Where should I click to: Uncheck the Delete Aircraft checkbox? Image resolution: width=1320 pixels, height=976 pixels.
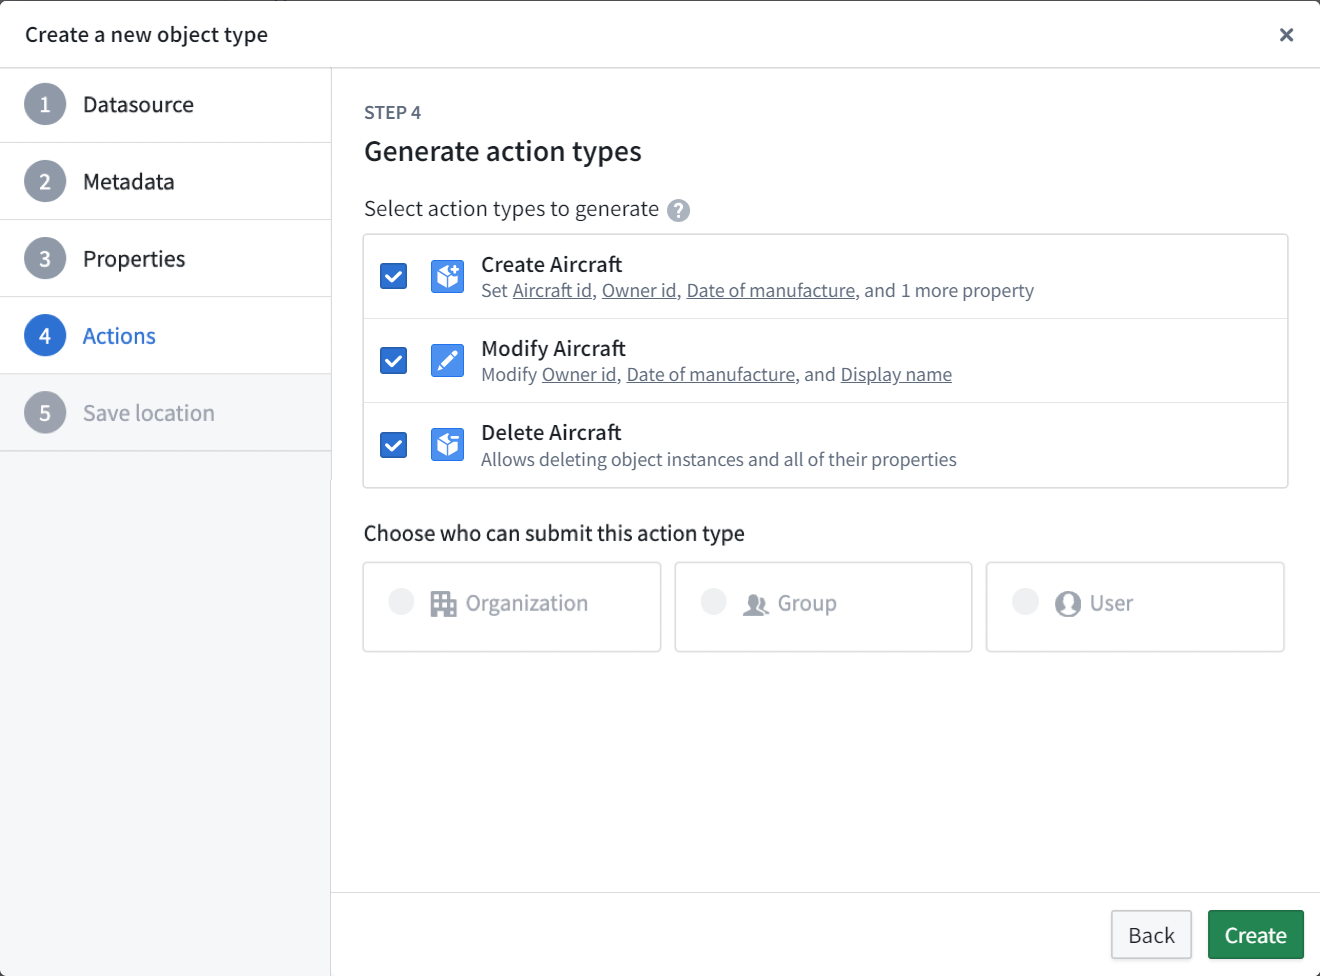coord(394,444)
